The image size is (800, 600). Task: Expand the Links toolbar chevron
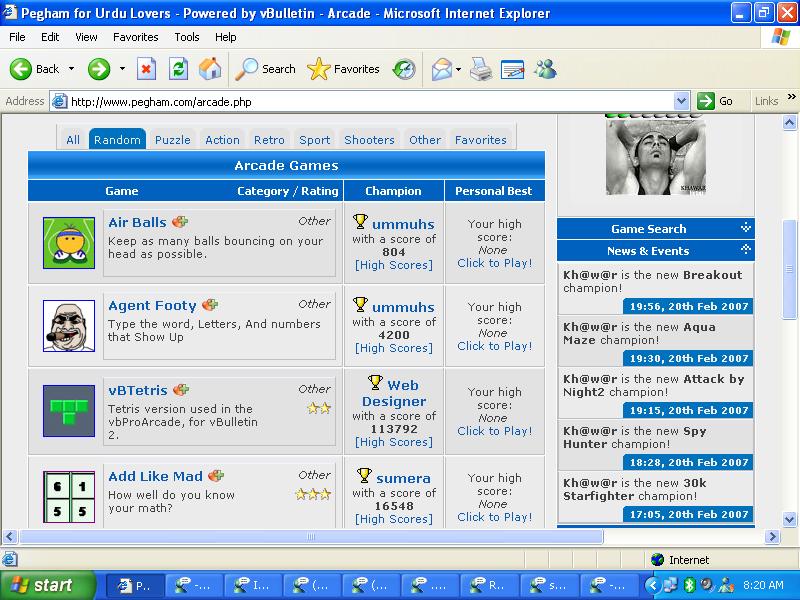792,97
